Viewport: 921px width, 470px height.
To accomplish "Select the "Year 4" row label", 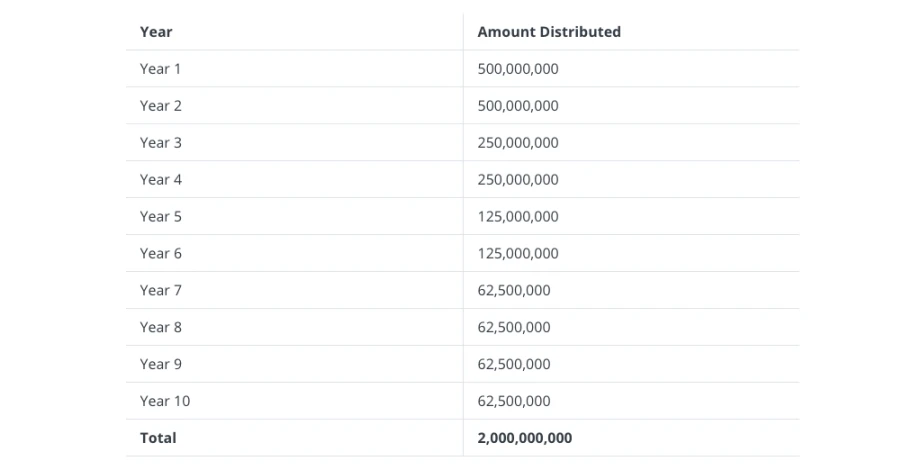I will pos(161,180).
